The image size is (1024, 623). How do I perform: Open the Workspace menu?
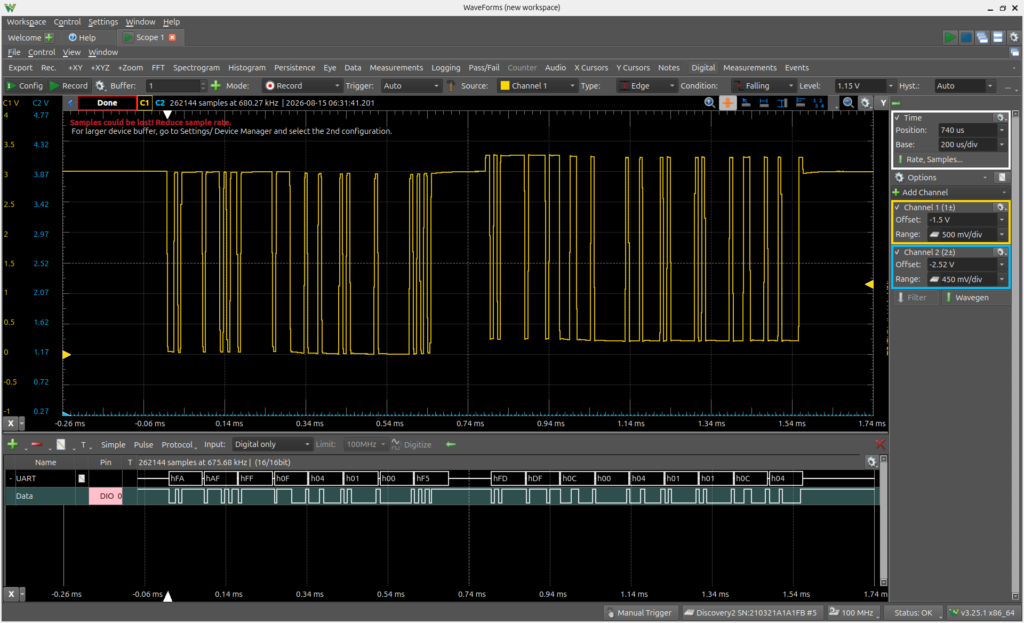pos(26,22)
